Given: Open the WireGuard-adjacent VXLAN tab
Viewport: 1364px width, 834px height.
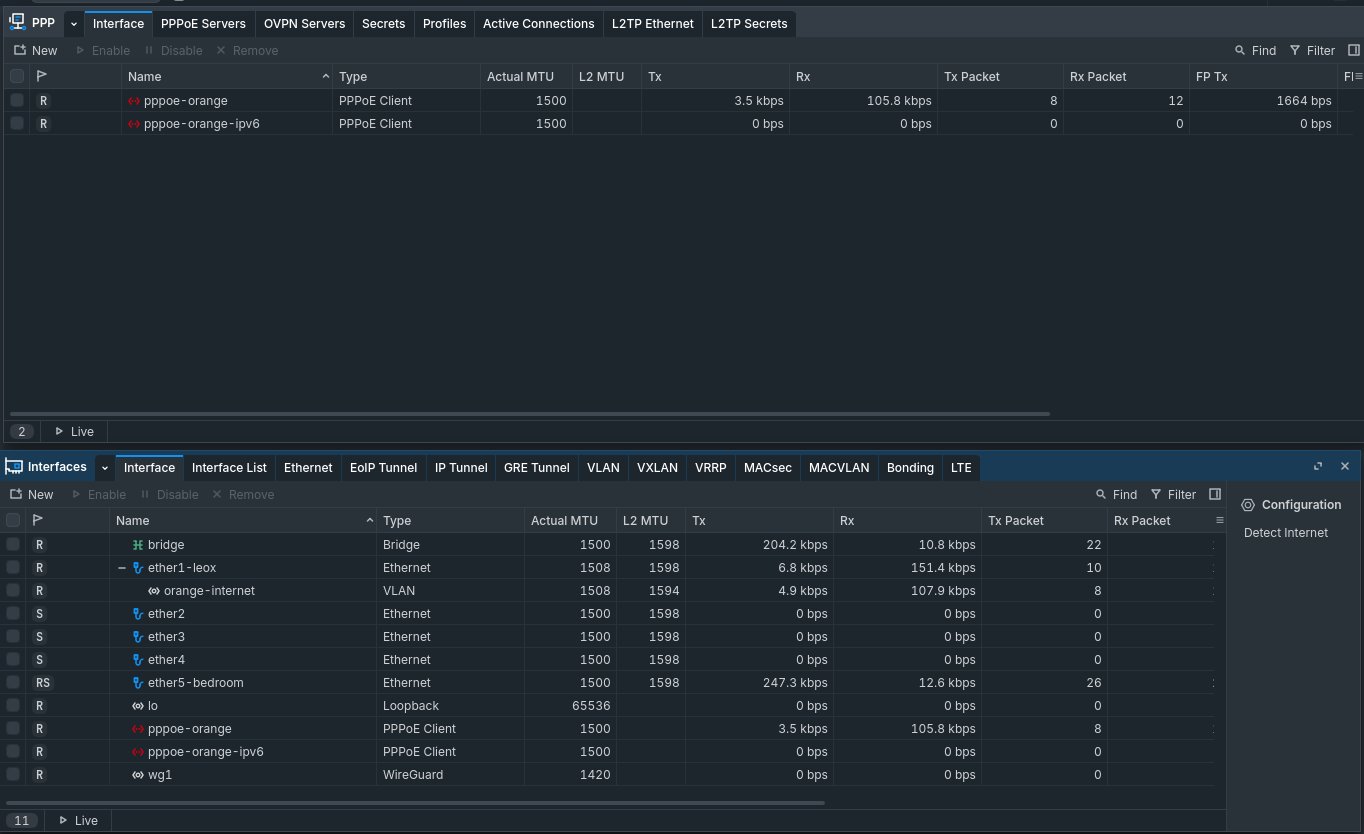Looking at the screenshot, I should click(x=657, y=468).
